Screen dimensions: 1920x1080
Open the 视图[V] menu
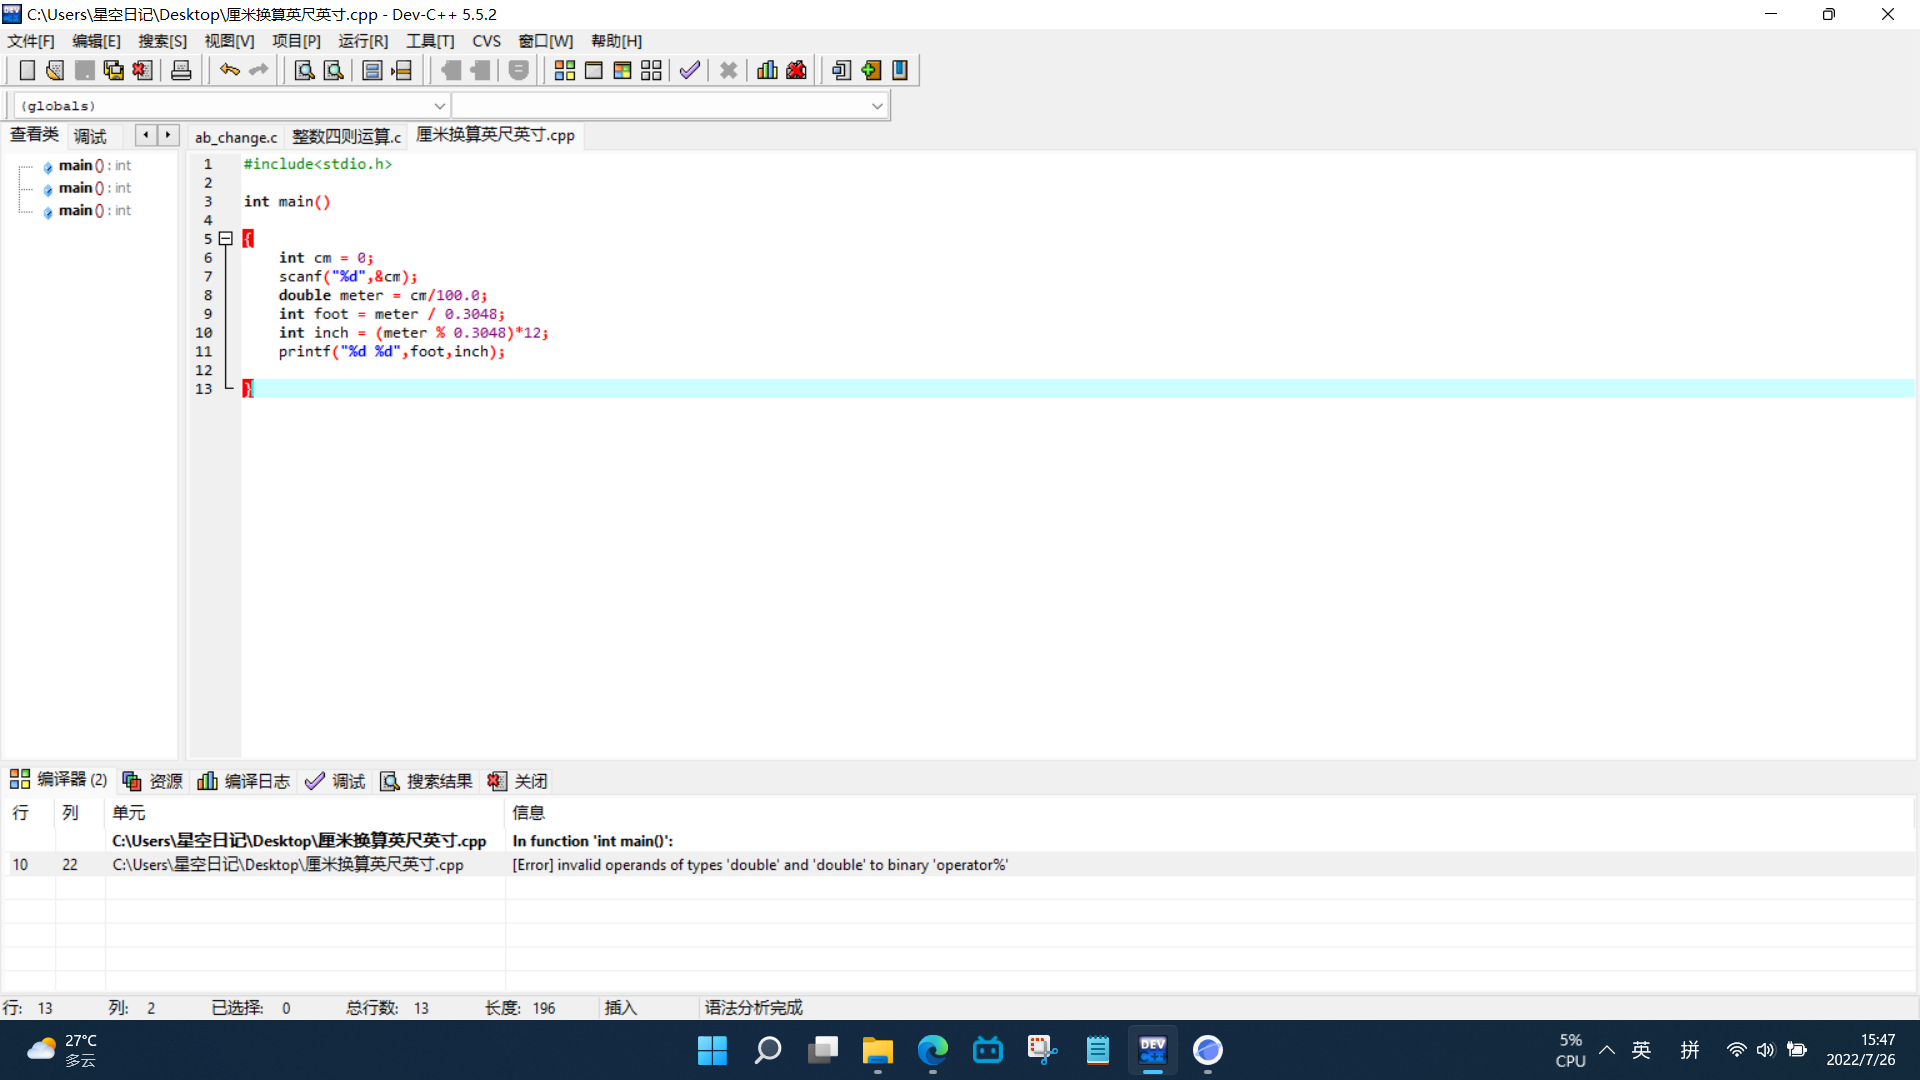229,41
